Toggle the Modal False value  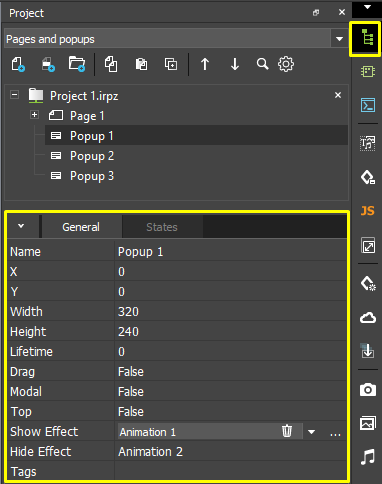tap(231, 392)
